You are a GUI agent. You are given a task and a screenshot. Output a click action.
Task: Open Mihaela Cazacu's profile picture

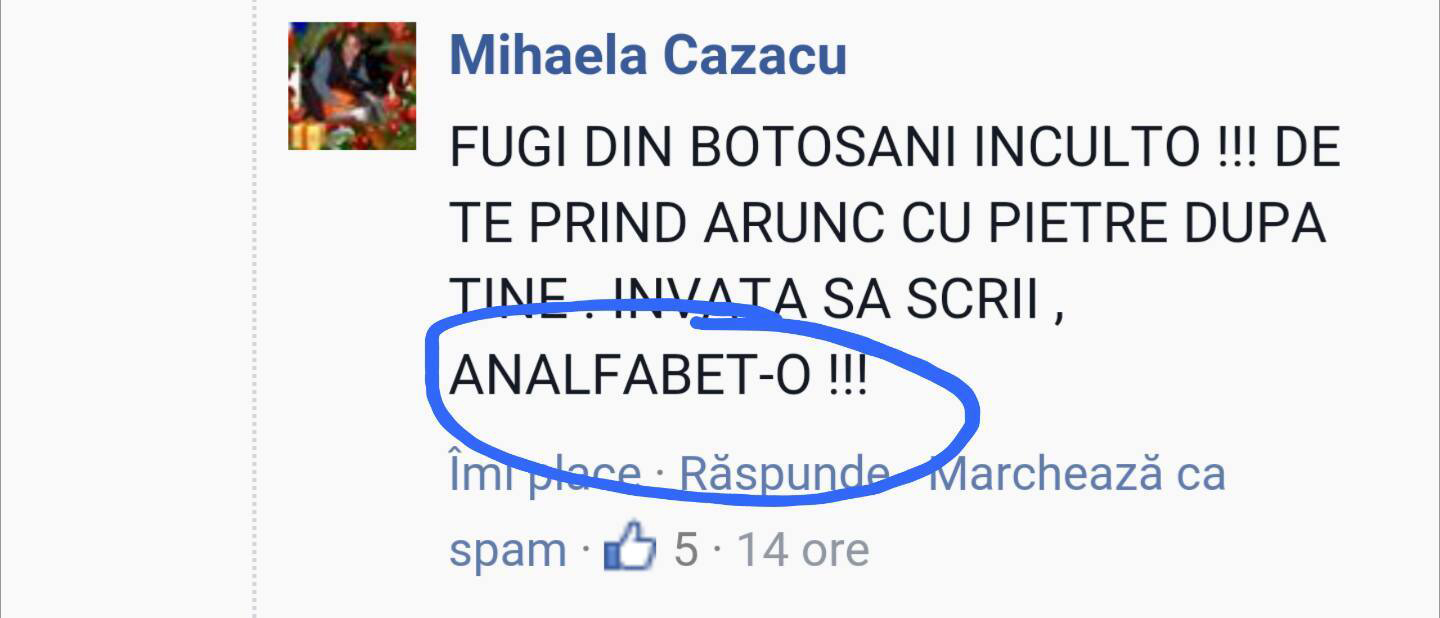coord(352,86)
